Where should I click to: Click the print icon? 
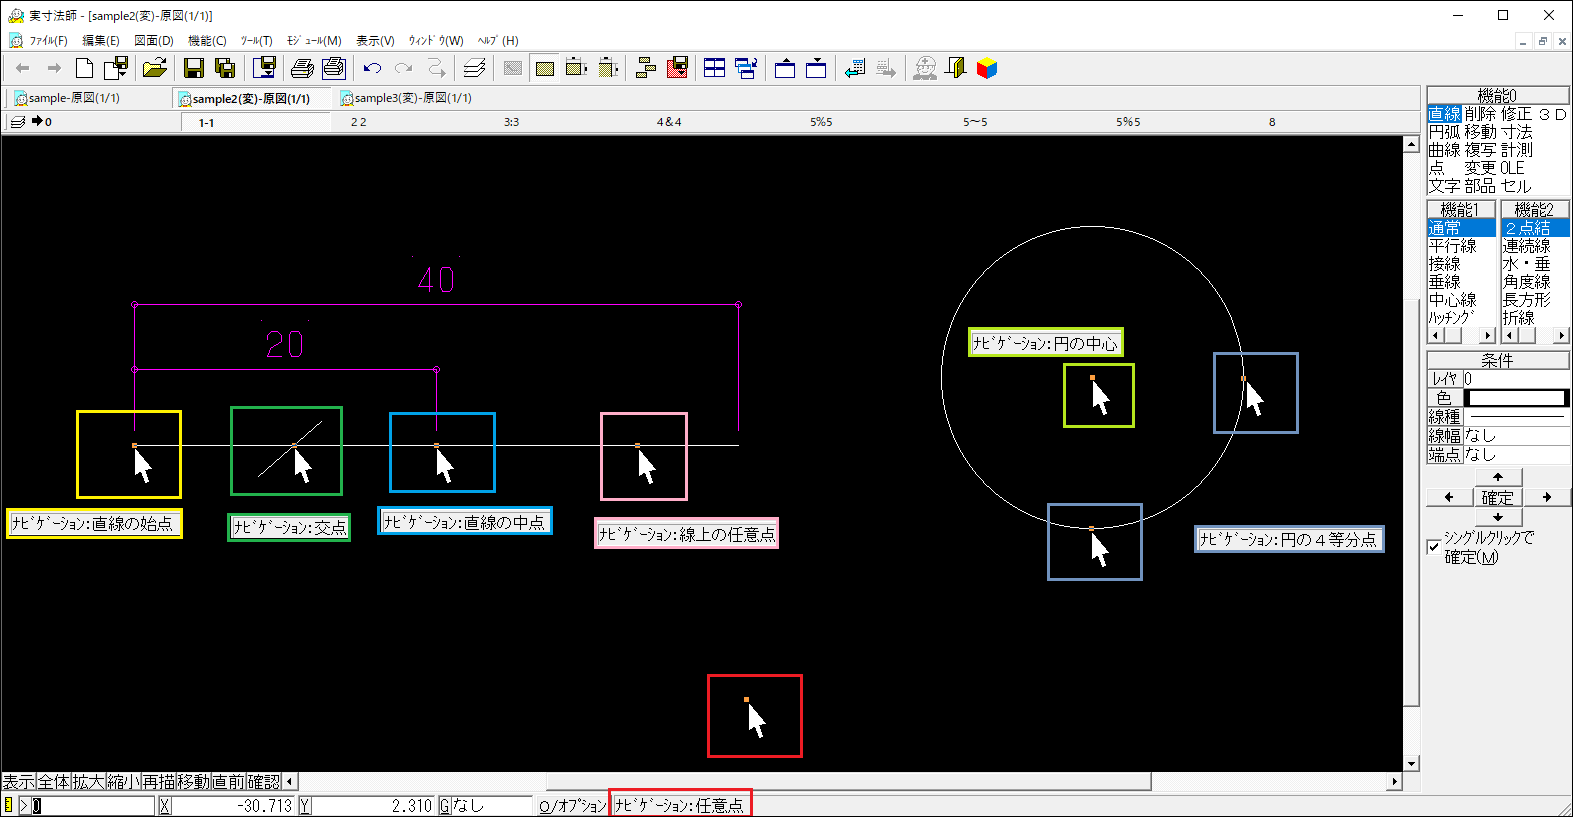coord(302,68)
